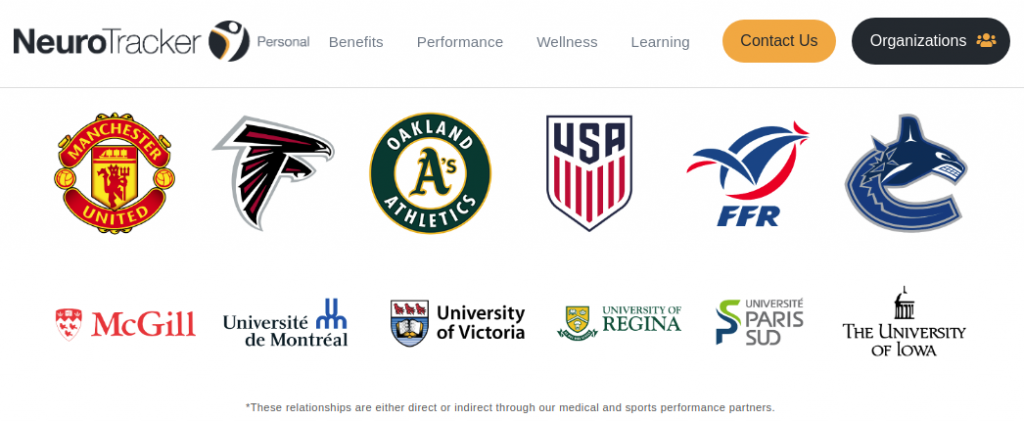
Task: Open the Performance menu item
Action: click(460, 42)
